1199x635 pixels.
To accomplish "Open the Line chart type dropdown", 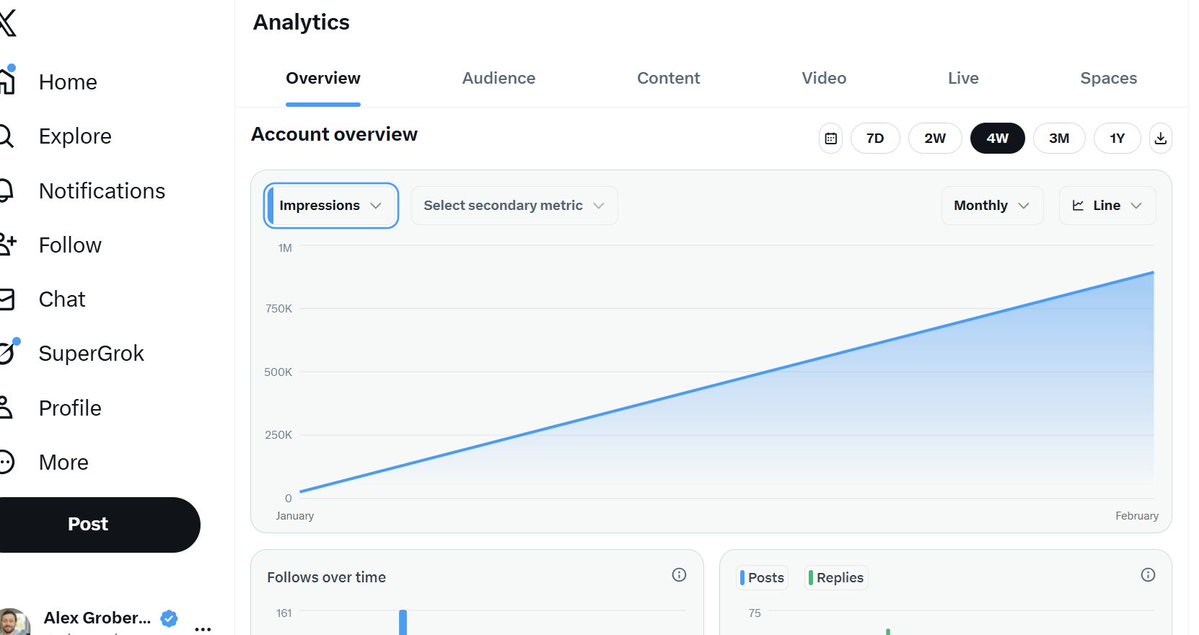I will (1107, 205).
